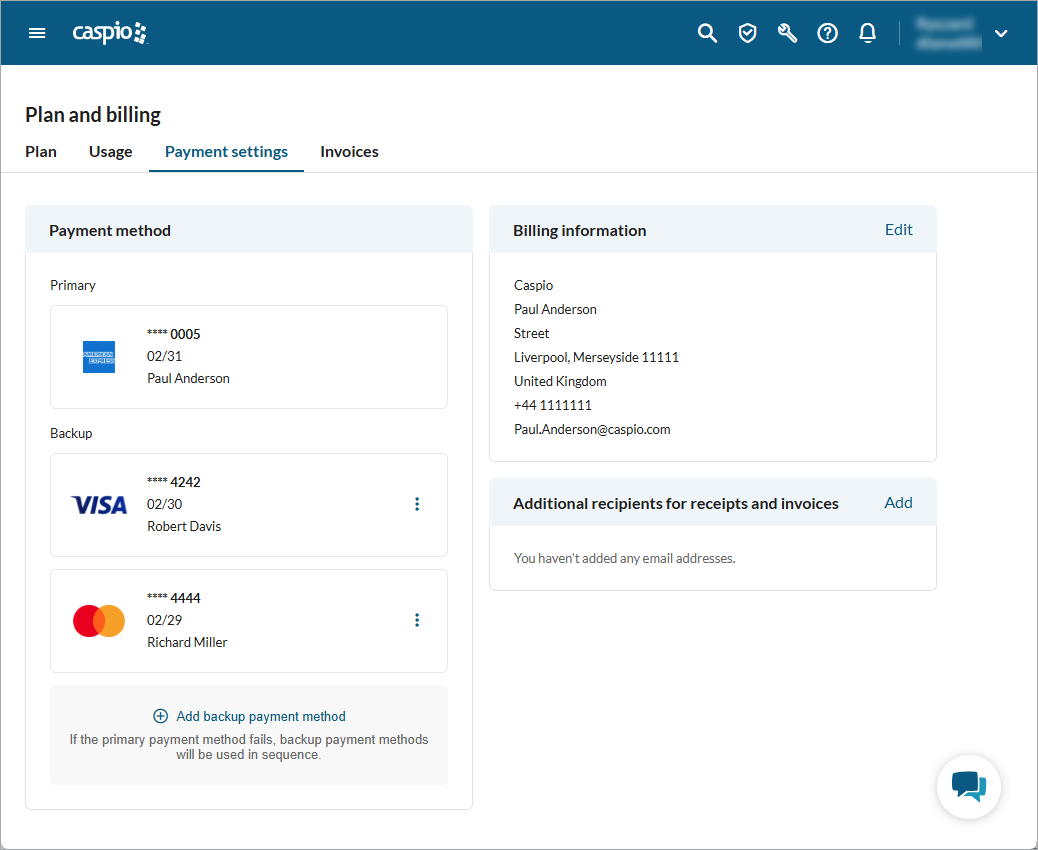Add a recipient for receipts and invoices
Screen dimensions: 1038x850
click(898, 502)
